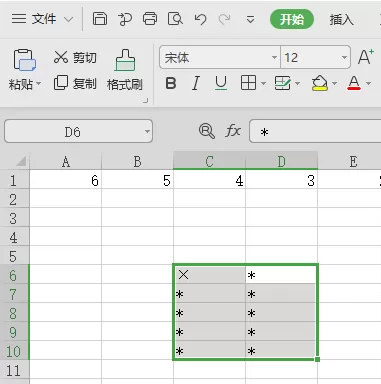Open the Print Preview icon

(x=175, y=19)
